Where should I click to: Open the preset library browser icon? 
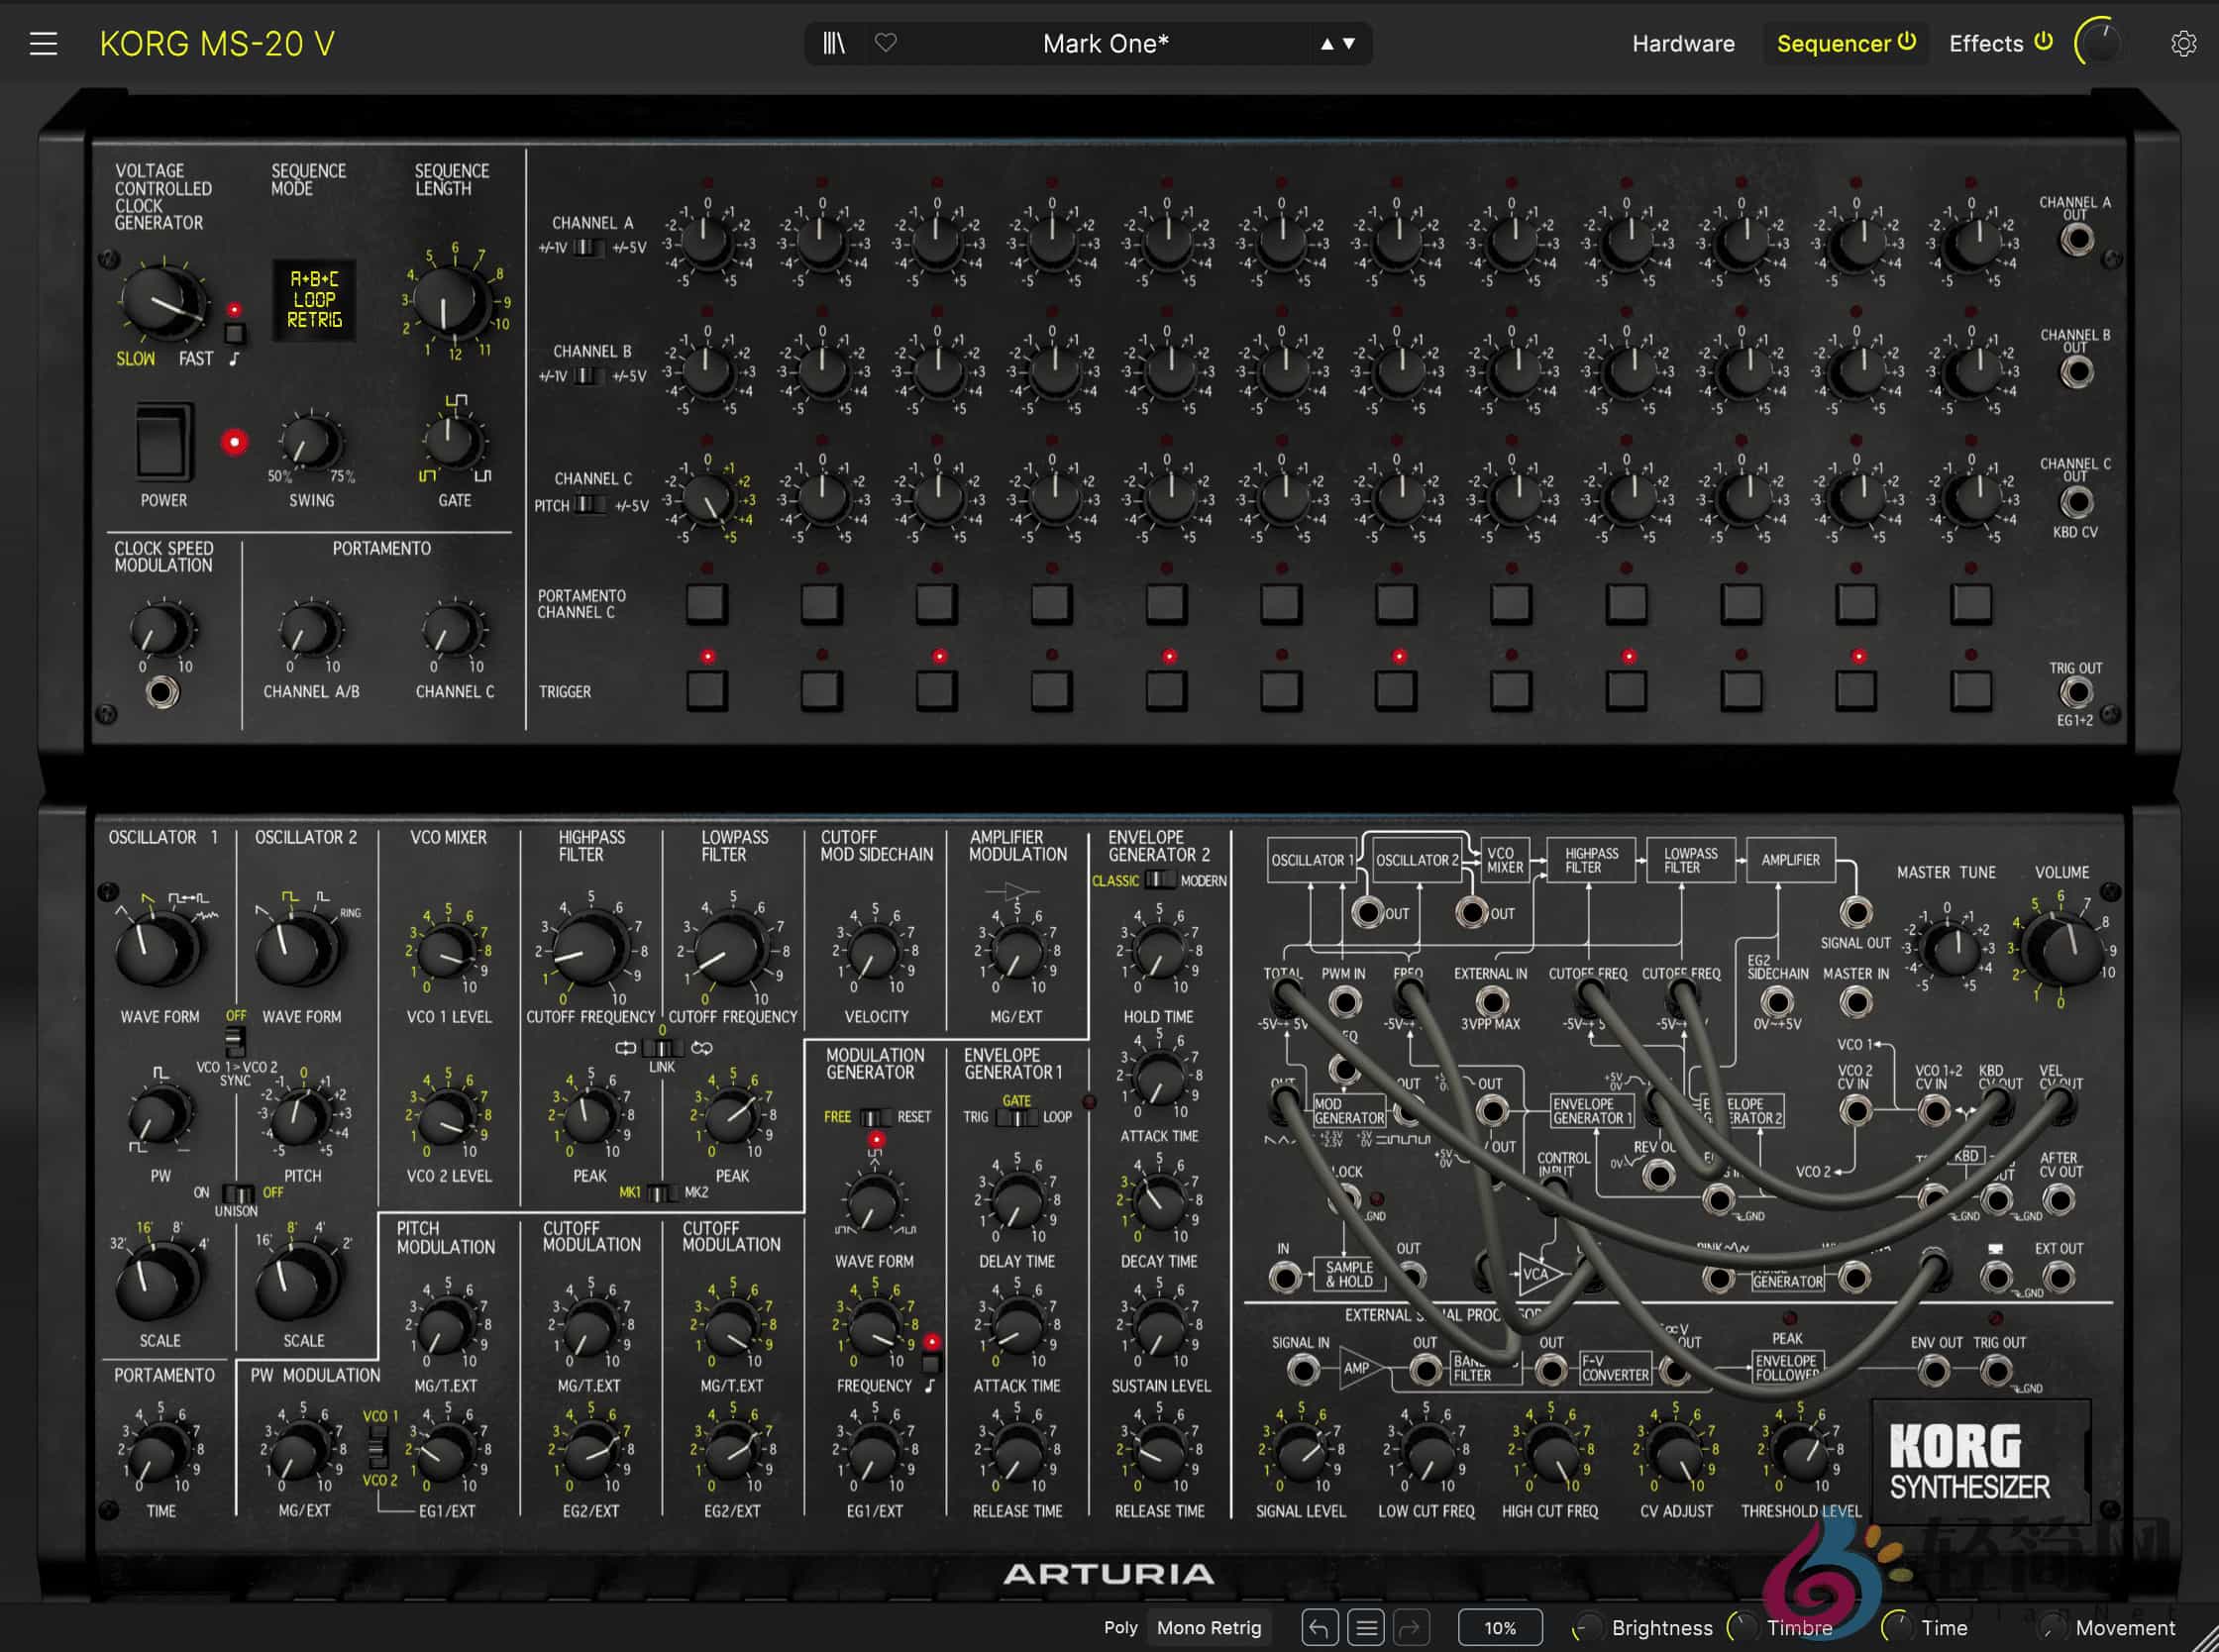pyautogui.click(x=834, y=44)
